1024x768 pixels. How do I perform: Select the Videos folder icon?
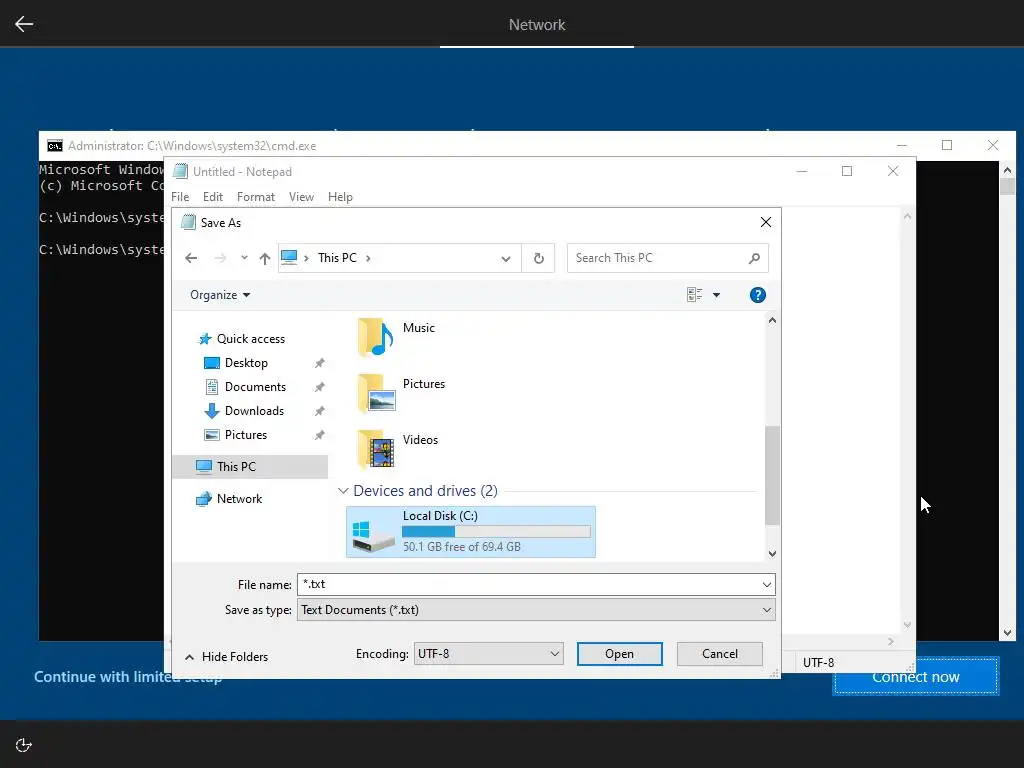(x=376, y=449)
